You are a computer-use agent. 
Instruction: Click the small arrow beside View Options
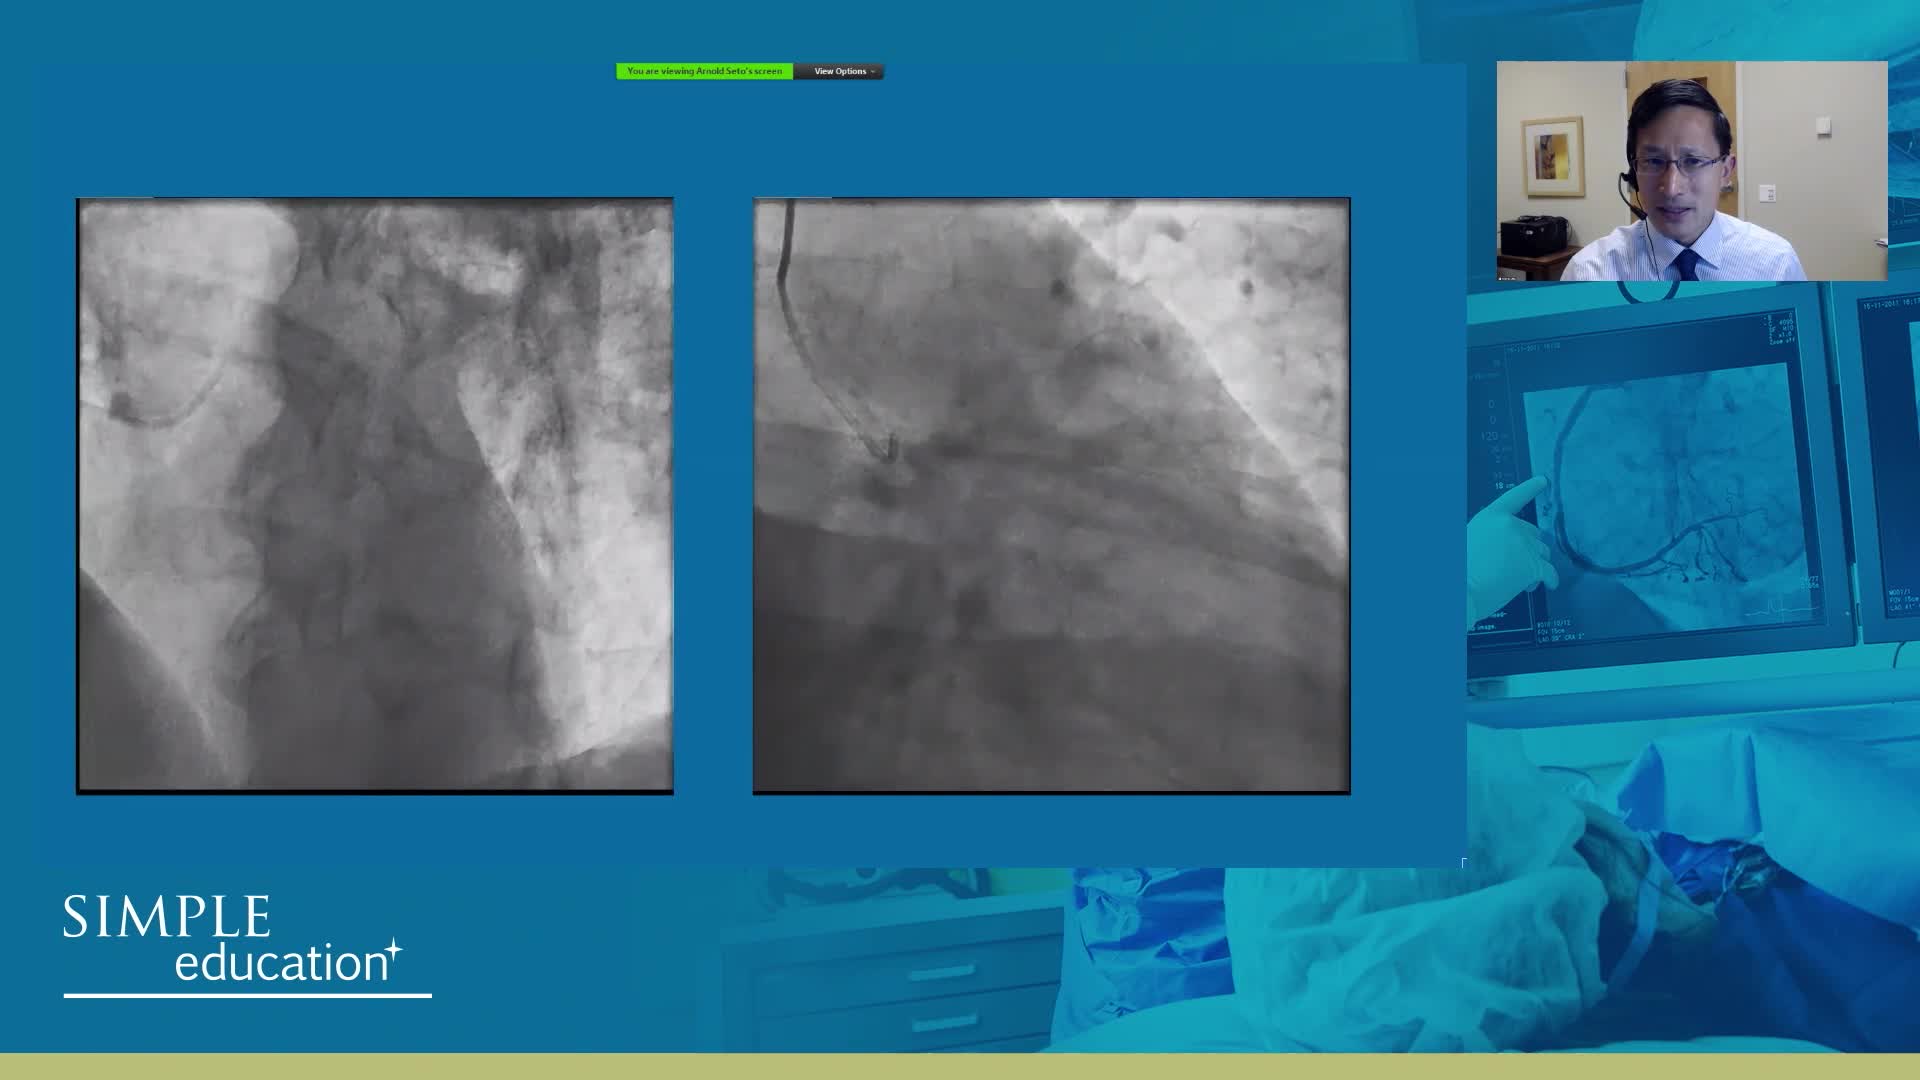(x=873, y=72)
